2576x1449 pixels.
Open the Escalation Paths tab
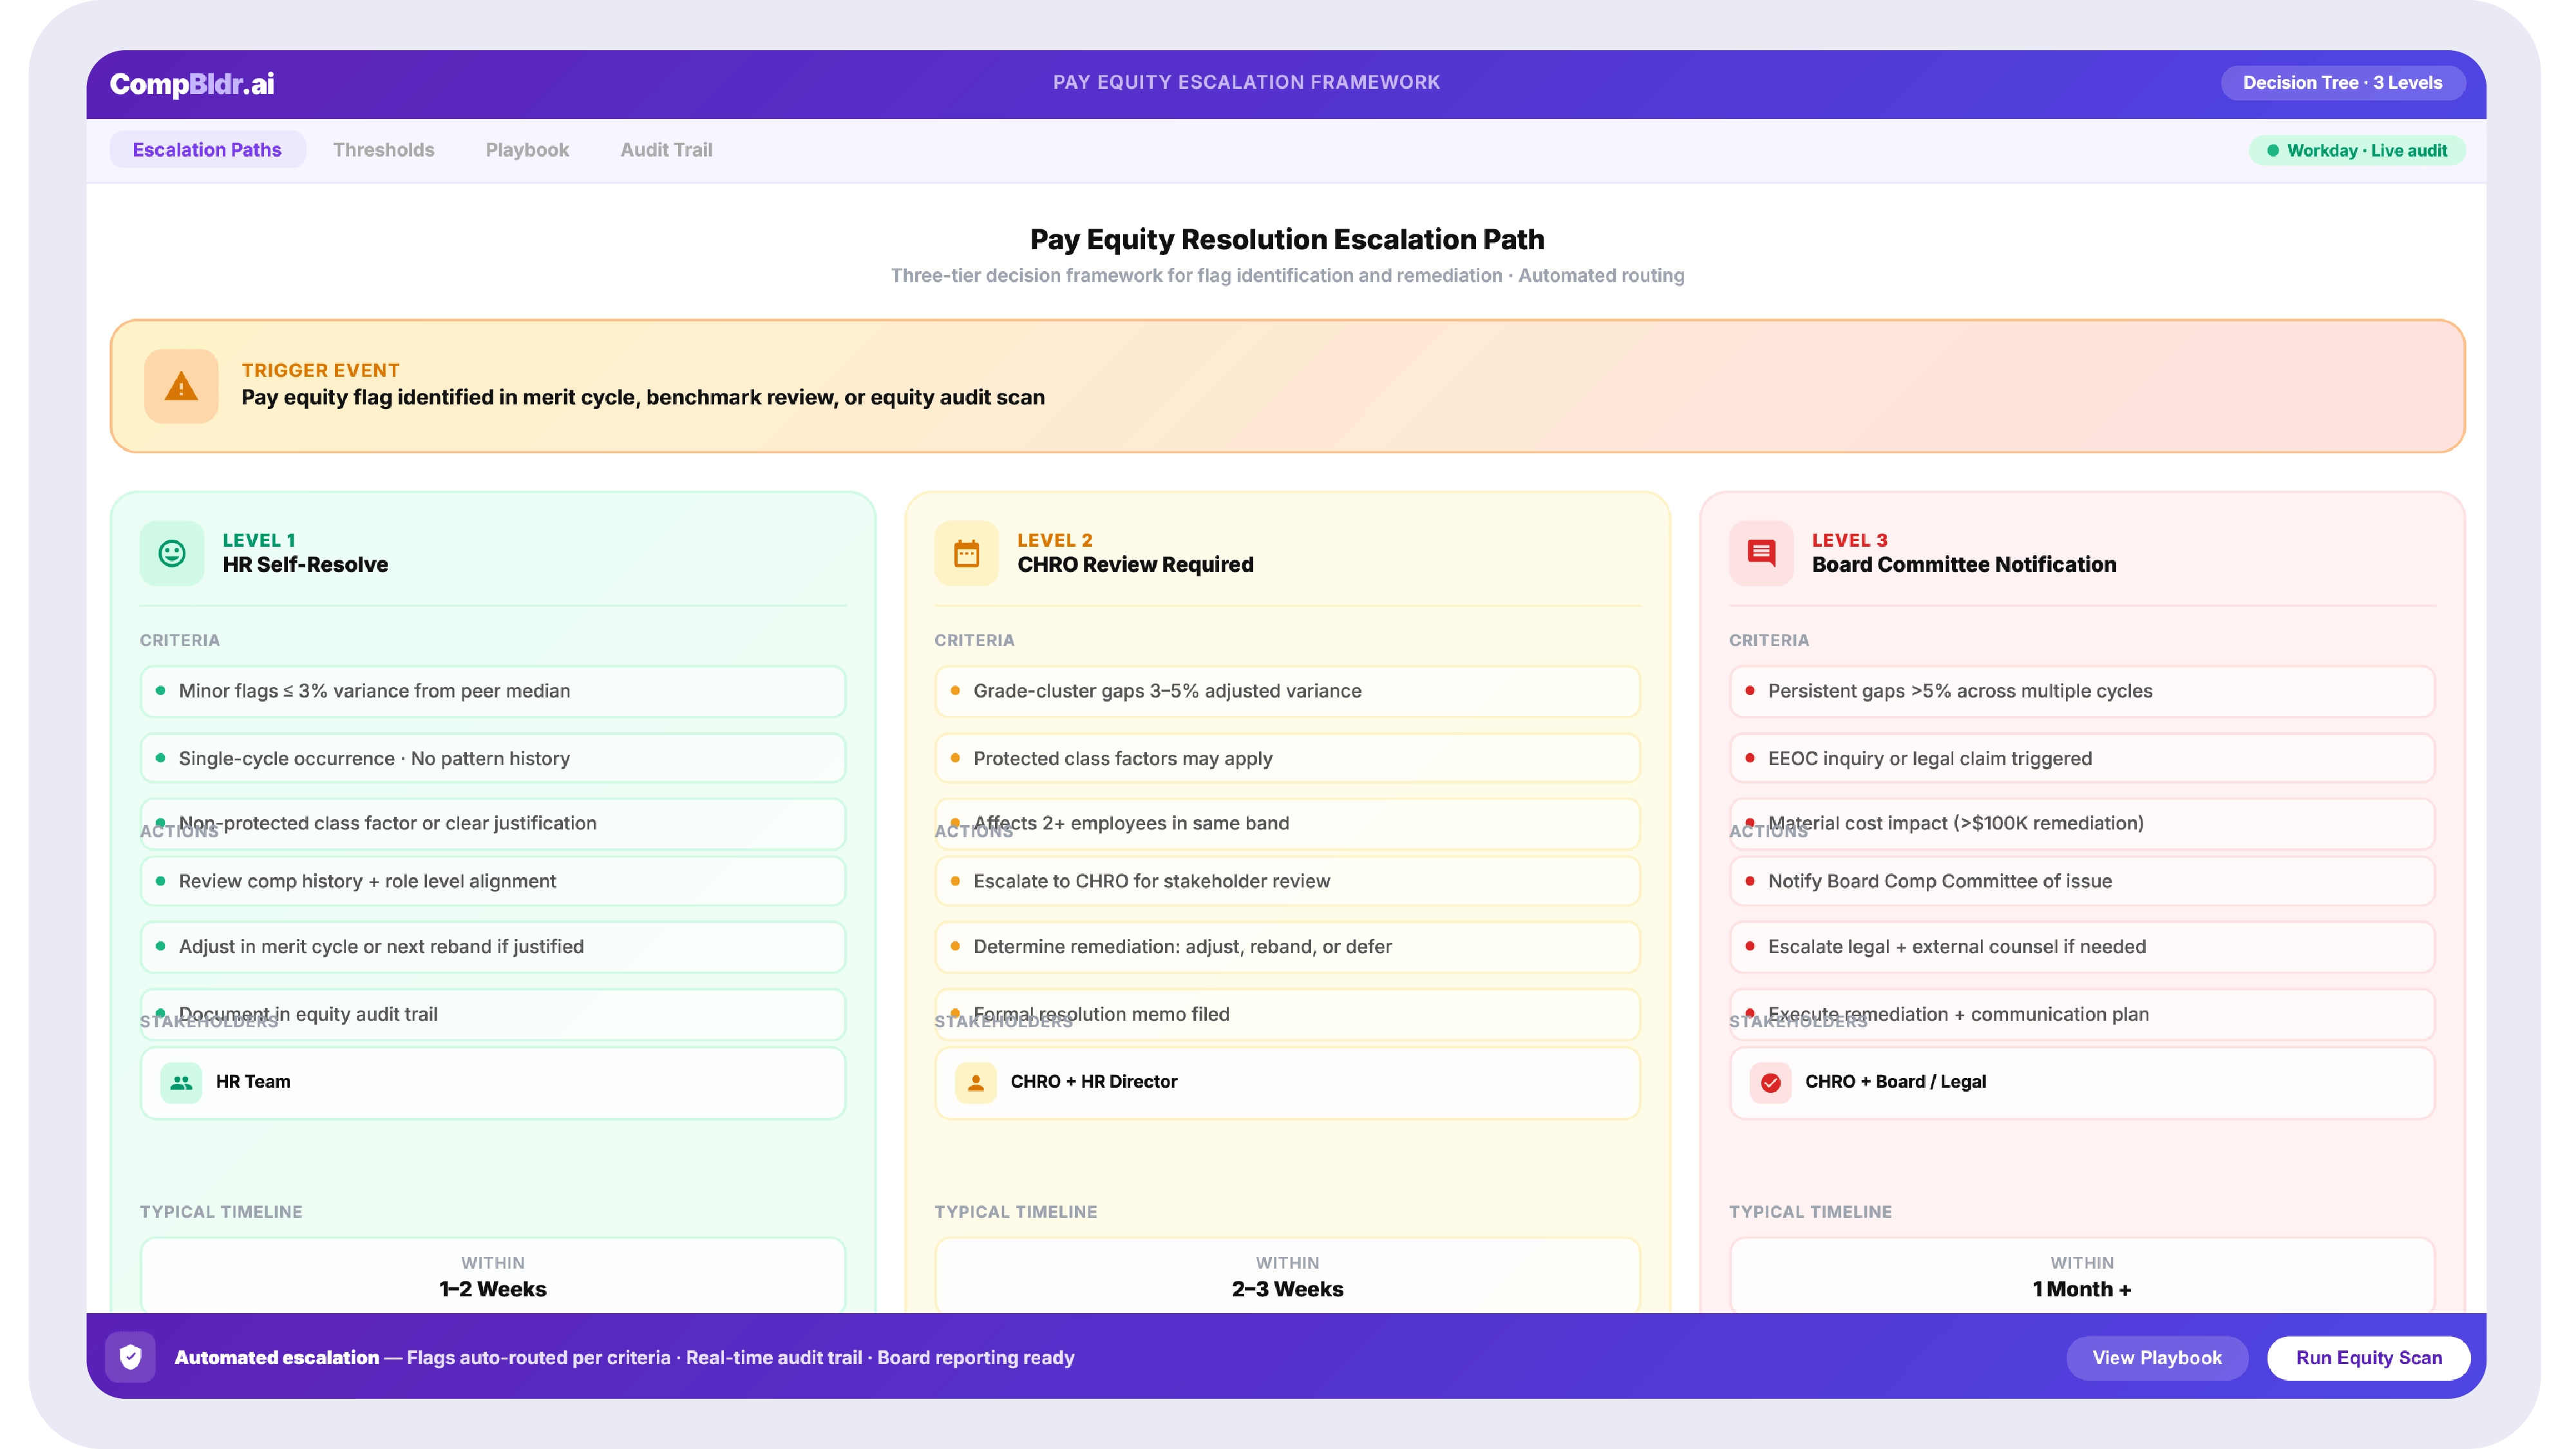pos(207,150)
